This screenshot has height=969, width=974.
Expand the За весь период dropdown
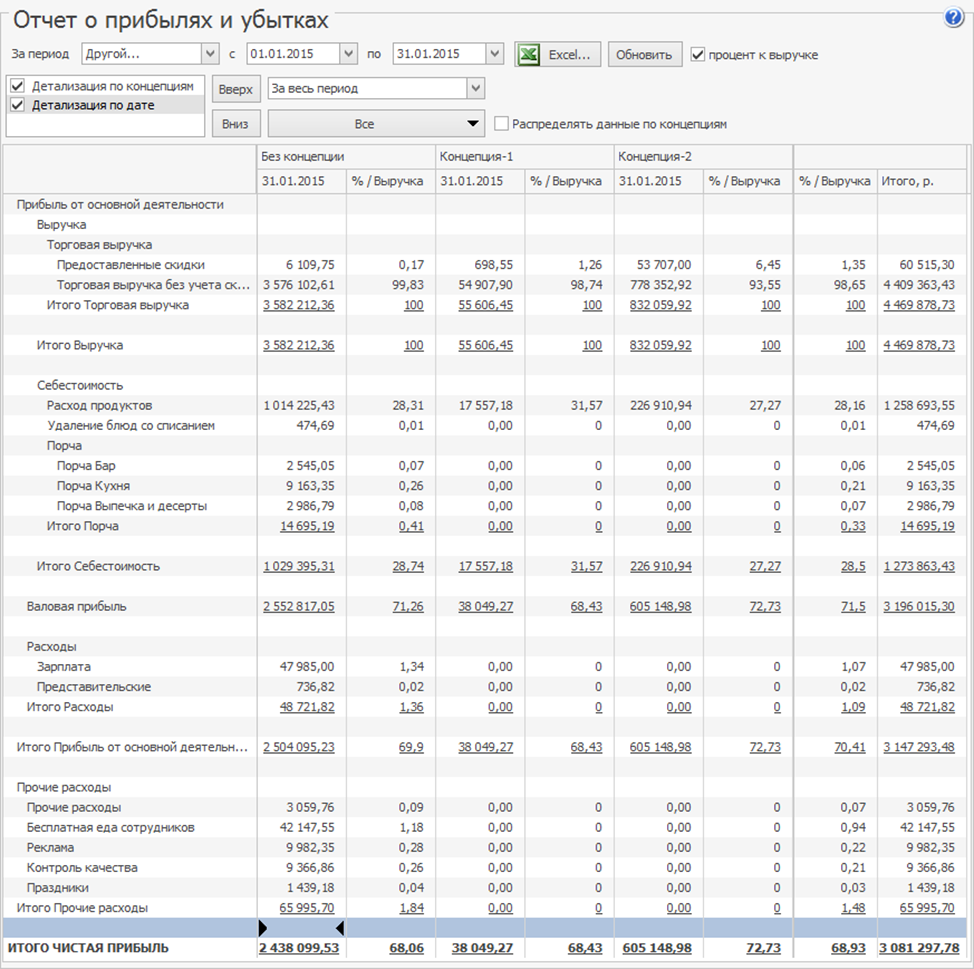[x=475, y=88]
